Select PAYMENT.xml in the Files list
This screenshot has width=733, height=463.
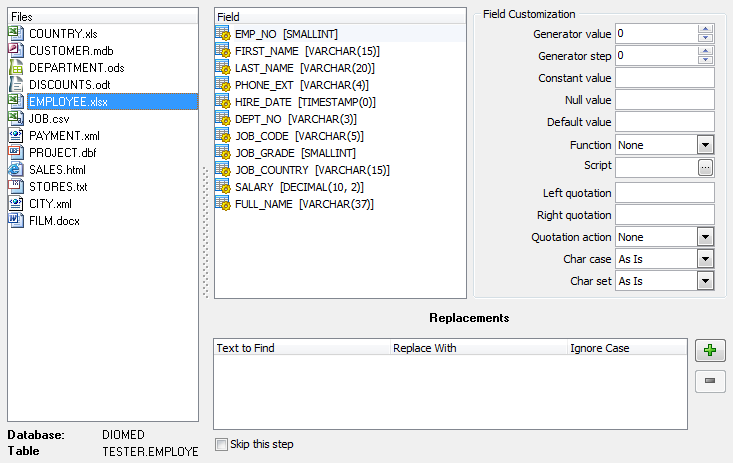click(x=64, y=135)
